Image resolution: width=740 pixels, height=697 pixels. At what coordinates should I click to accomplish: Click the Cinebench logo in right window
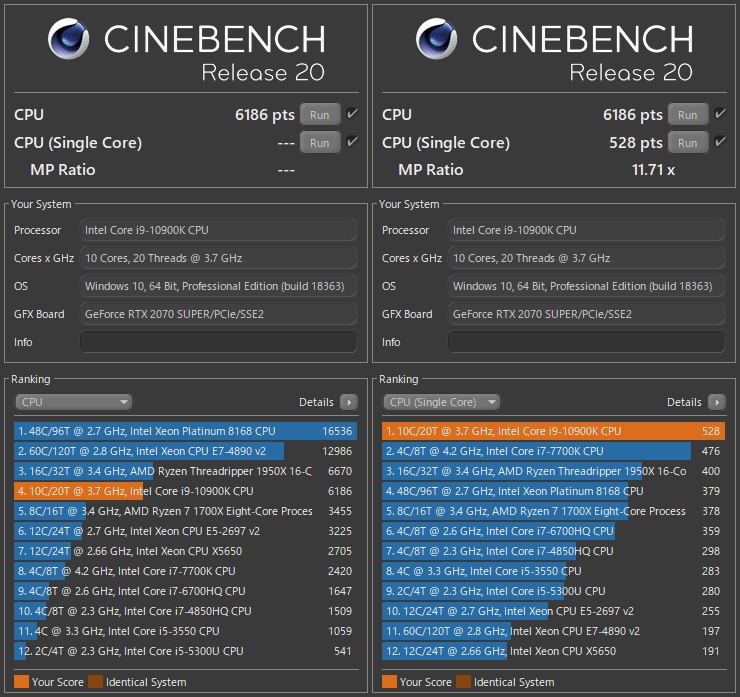[437, 39]
